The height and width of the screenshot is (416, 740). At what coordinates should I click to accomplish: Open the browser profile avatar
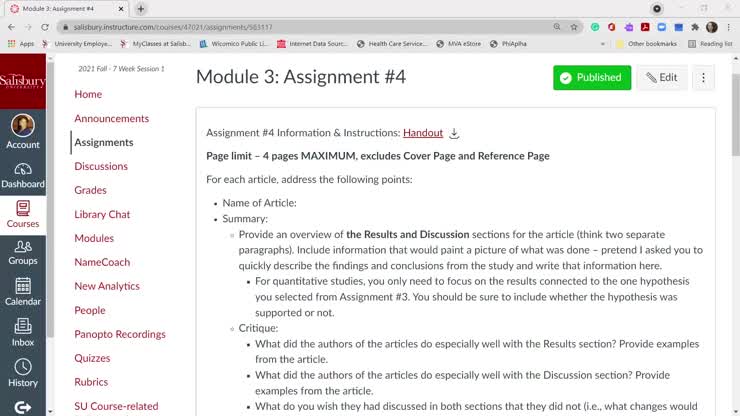point(712,27)
